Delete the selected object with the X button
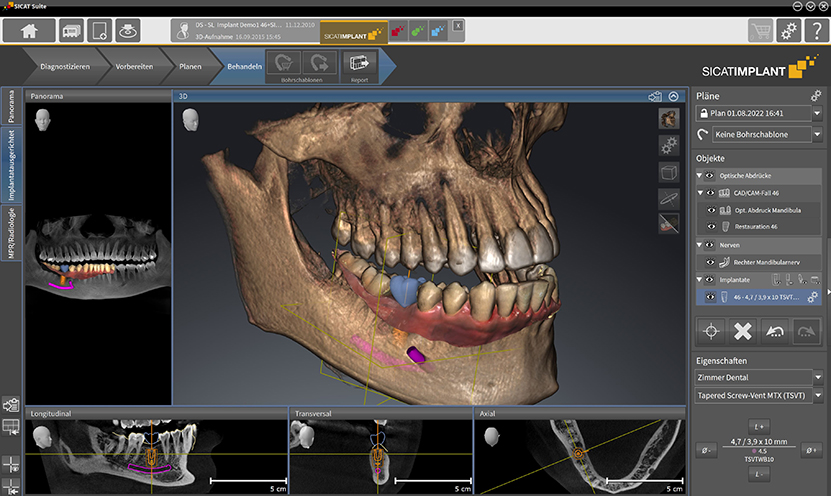Screen dimensions: 831x496 pyautogui.click(x=742, y=332)
